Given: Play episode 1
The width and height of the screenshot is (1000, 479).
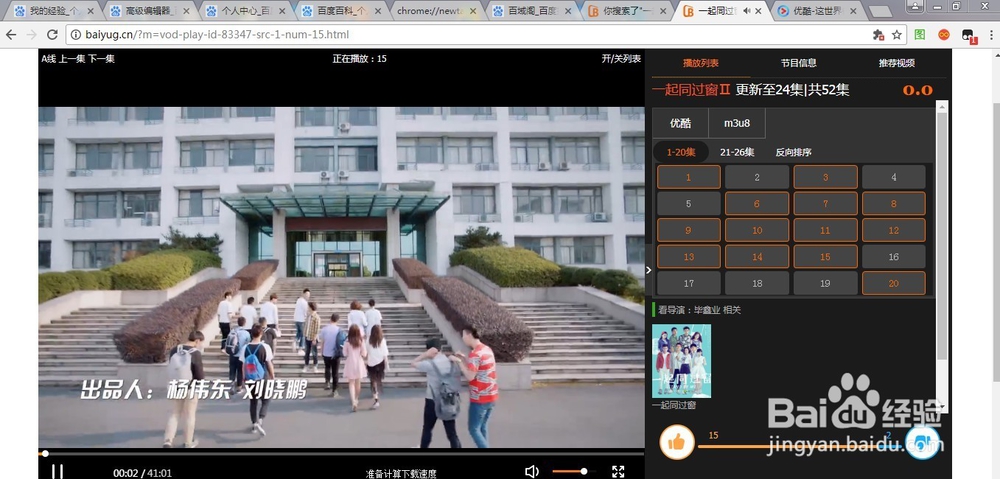Looking at the screenshot, I should click(689, 177).
